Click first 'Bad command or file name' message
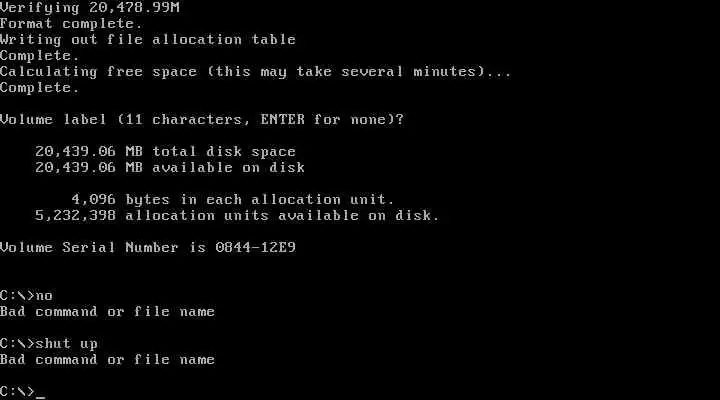Image resolution: width=720 pixels, height=400 pixels. pos(107,312)
